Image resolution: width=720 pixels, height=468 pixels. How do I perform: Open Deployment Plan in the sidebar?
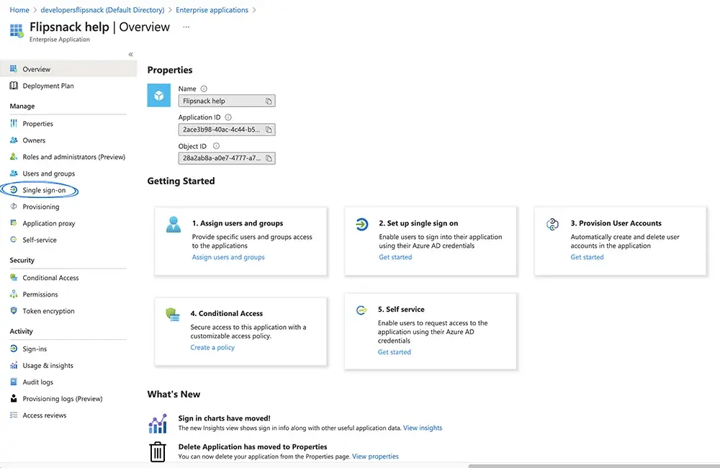(48, 86)
